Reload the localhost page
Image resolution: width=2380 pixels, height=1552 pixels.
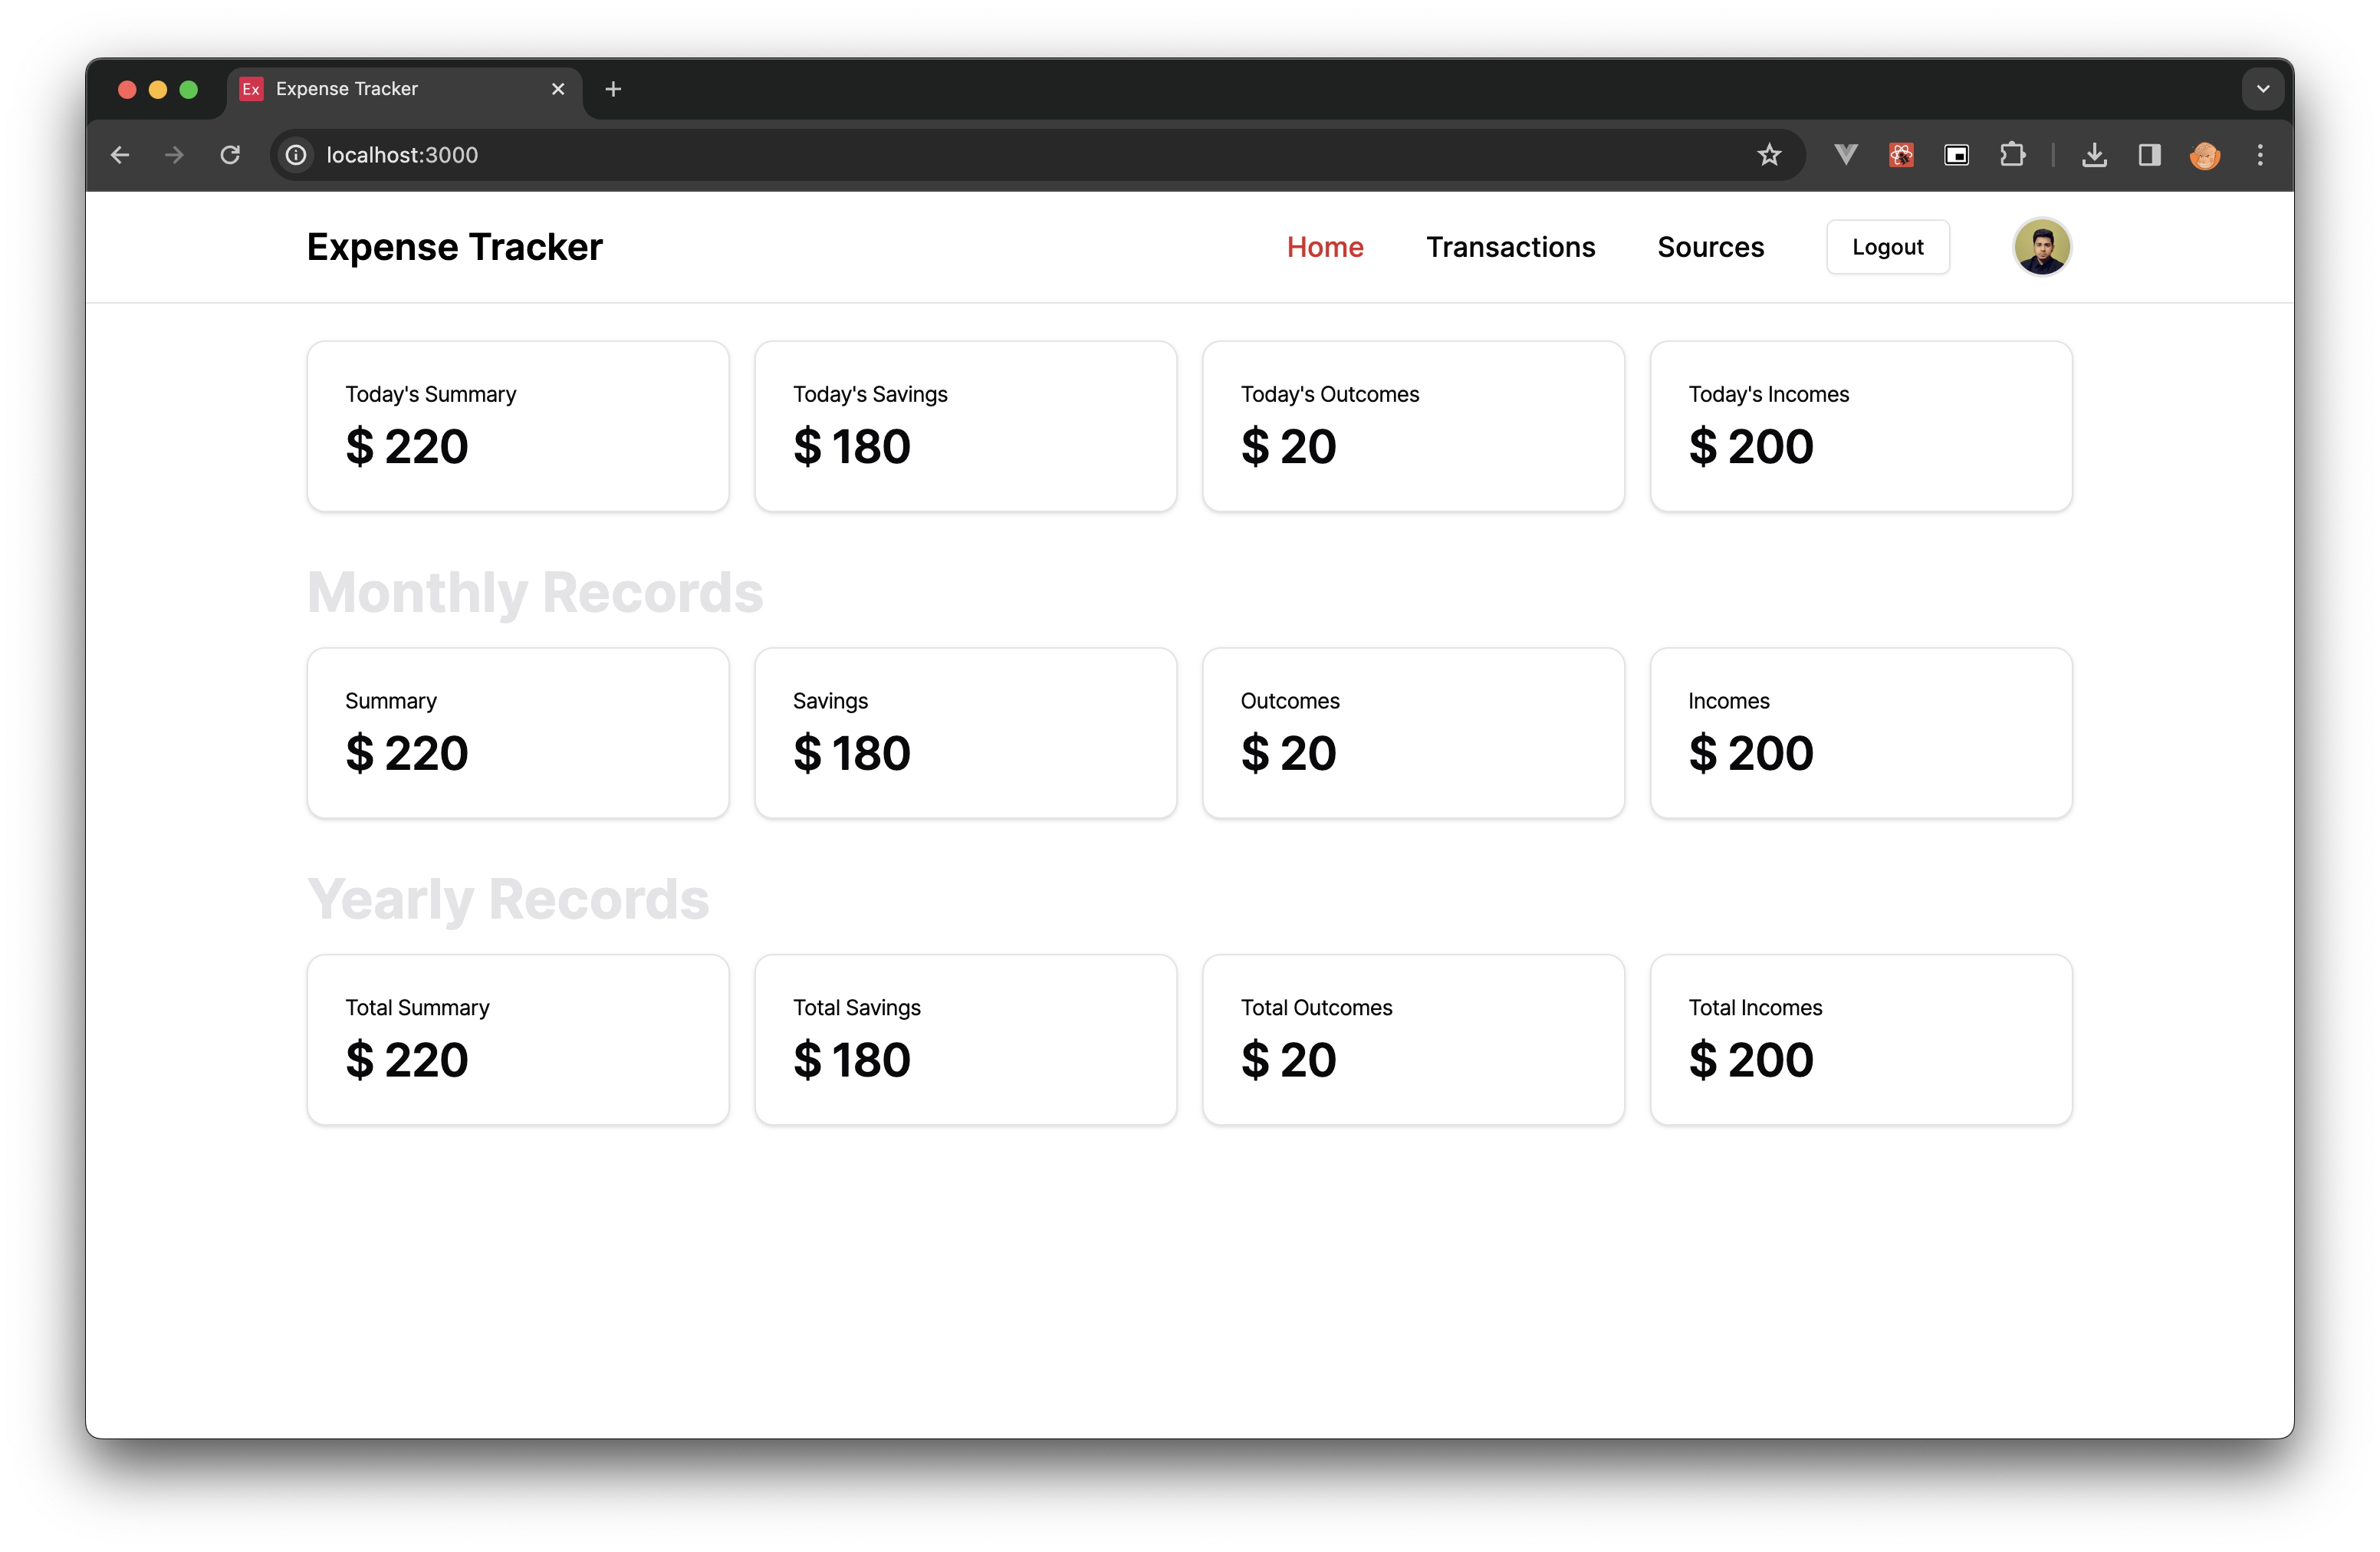(230, 155)
